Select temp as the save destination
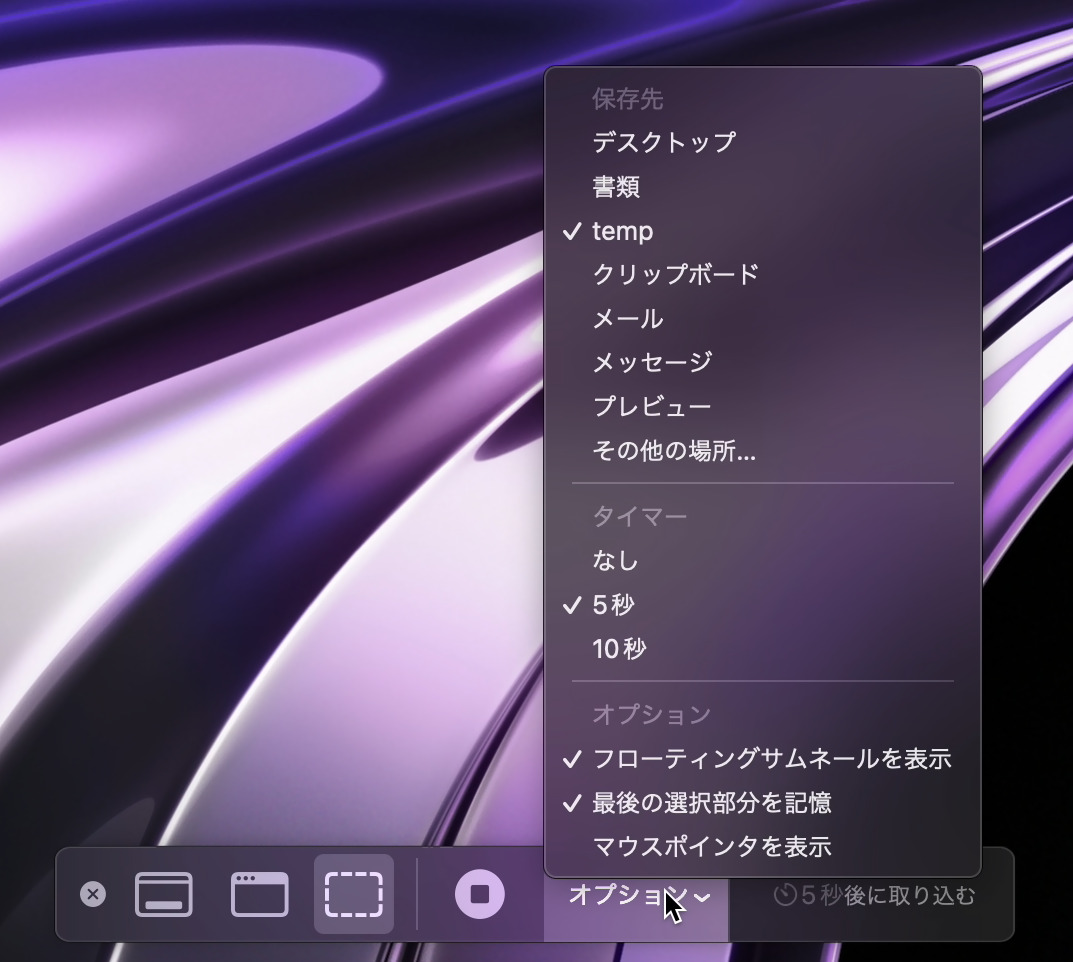 coord(623,232)
